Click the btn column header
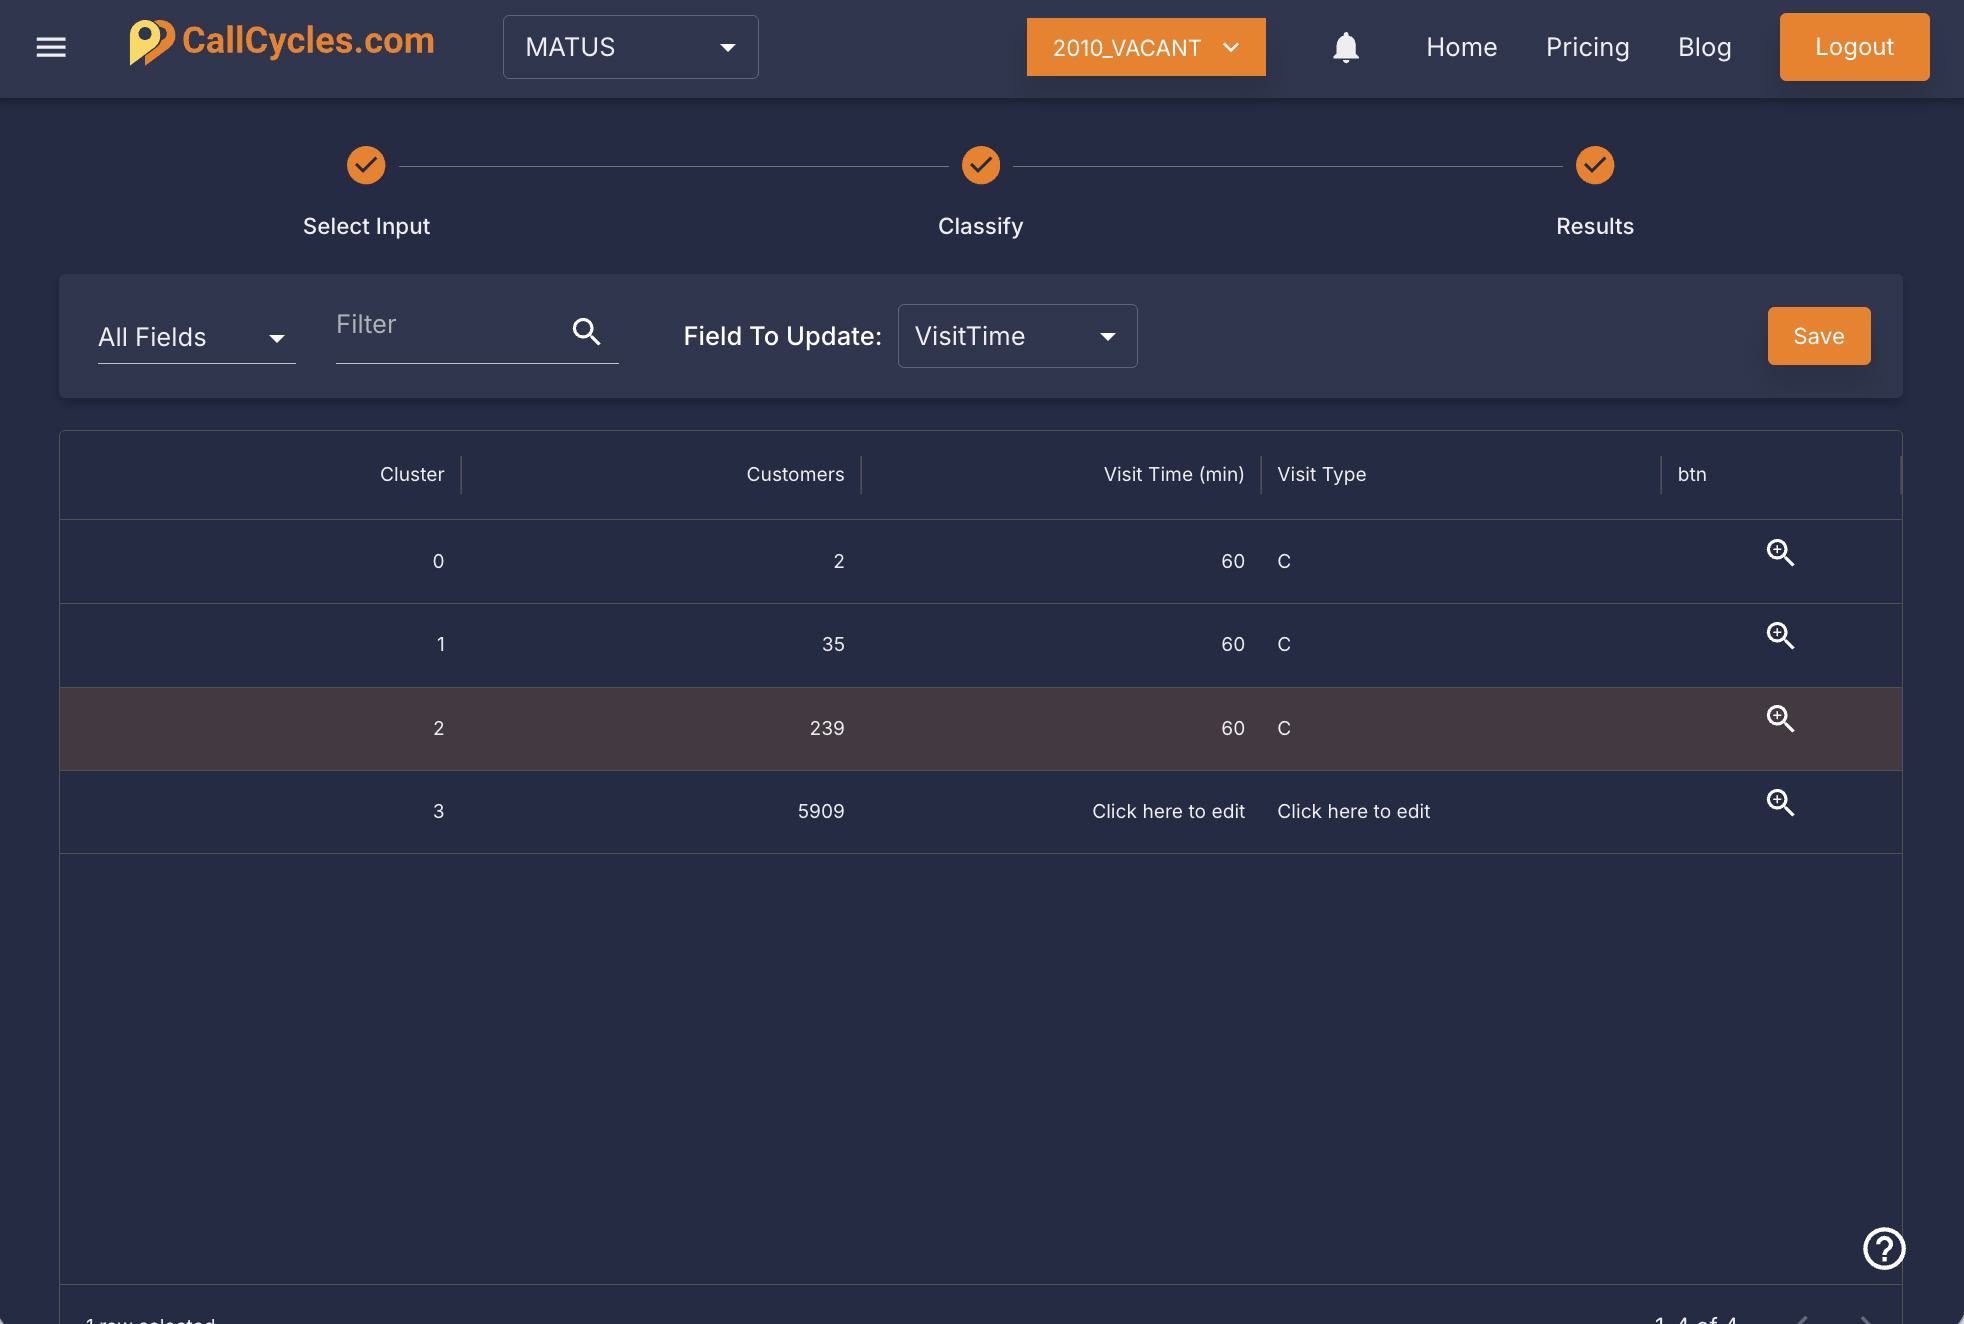This screenshot has width=1964, height=1324. coord(1692,475)
